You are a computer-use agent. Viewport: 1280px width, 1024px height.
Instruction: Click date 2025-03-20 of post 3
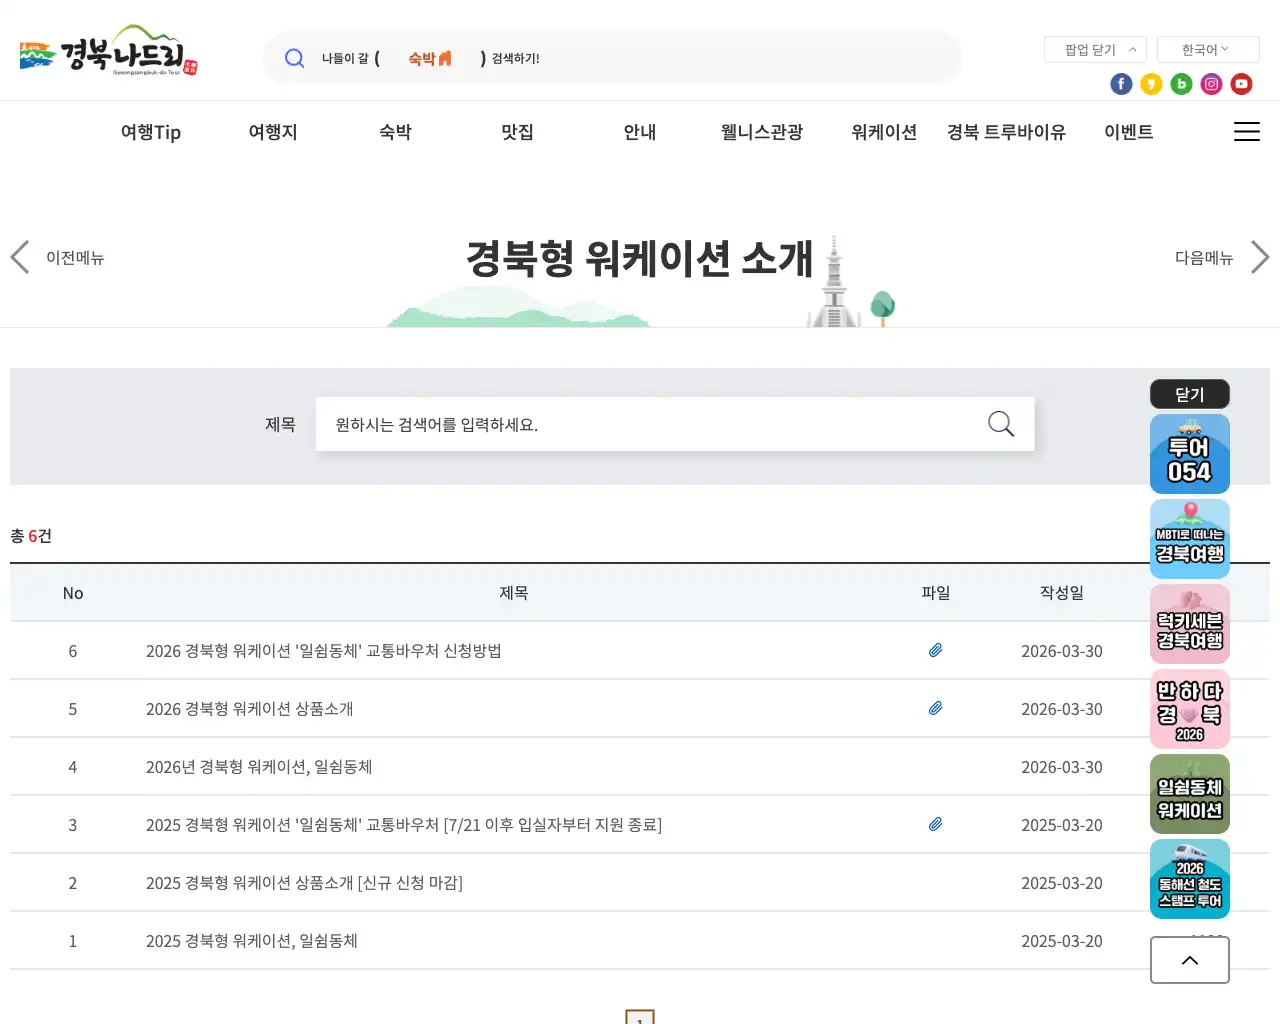click(1062, 825)
